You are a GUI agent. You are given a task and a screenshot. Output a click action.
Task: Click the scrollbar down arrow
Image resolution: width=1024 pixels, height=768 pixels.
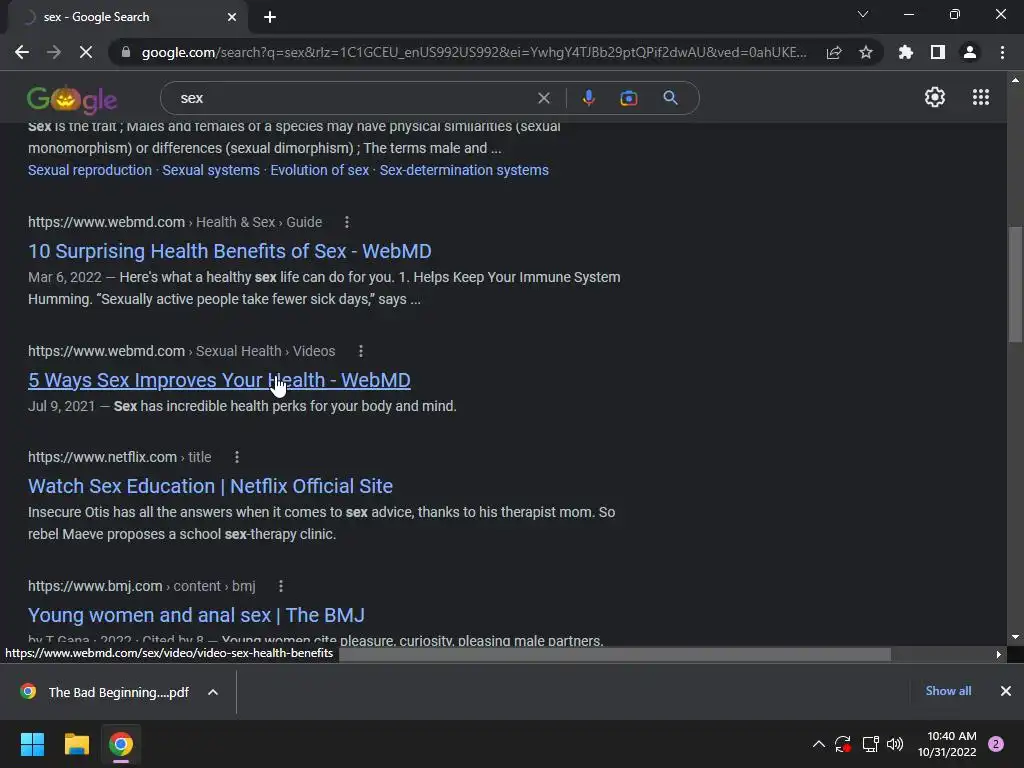[1015, 637]
